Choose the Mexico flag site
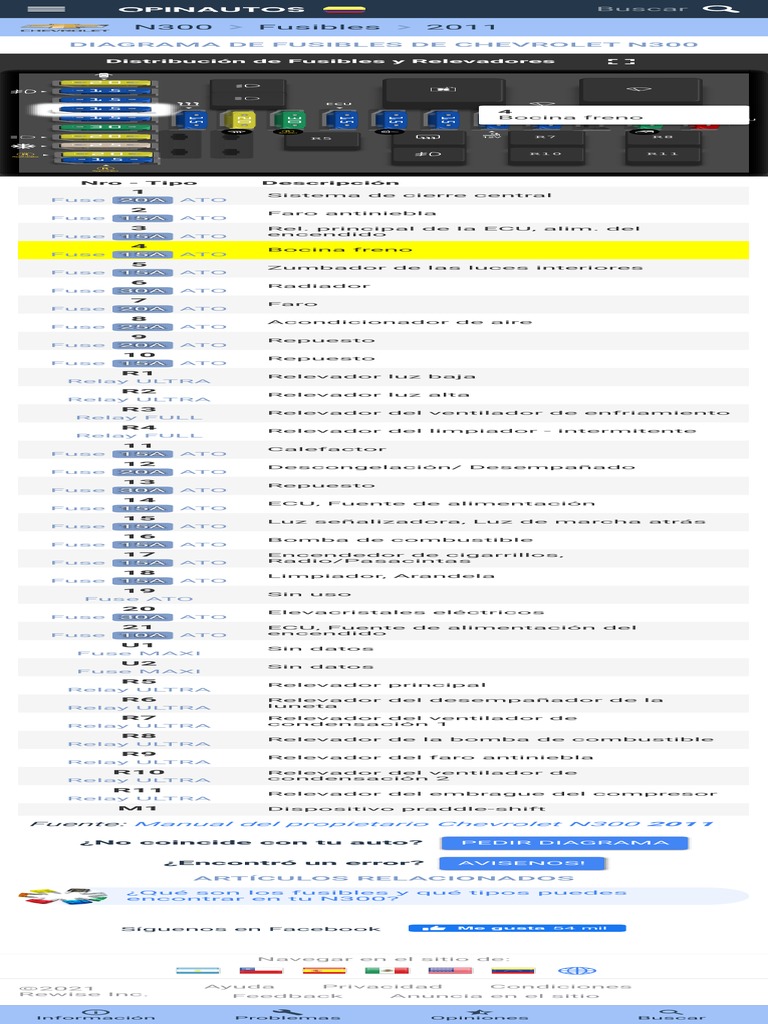Image resolution: width=768 pixels, height=1024 pixels. point(387,970)
